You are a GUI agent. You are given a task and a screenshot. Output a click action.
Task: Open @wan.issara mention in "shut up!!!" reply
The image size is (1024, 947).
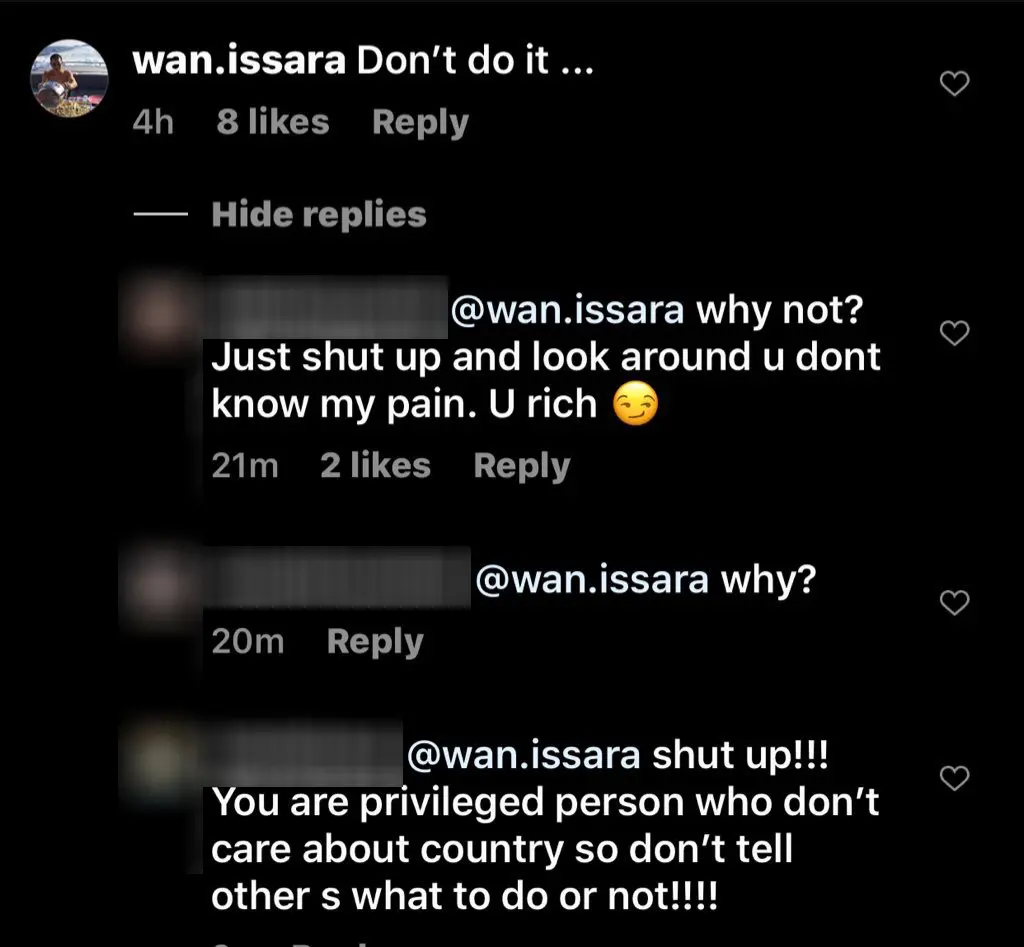pos(523,756)
